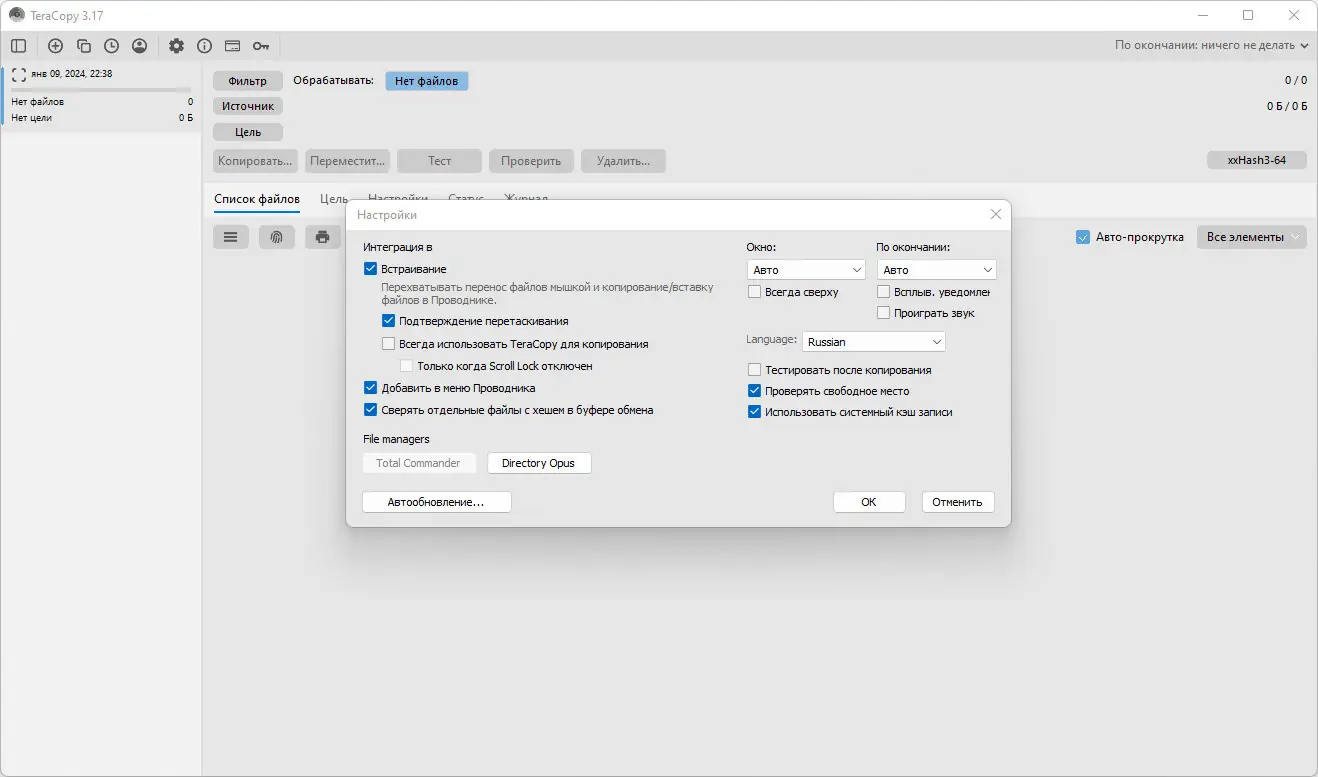Open the user account icon
The width and height of the screenshot is (1318, 777).
[x=139, y=46]
